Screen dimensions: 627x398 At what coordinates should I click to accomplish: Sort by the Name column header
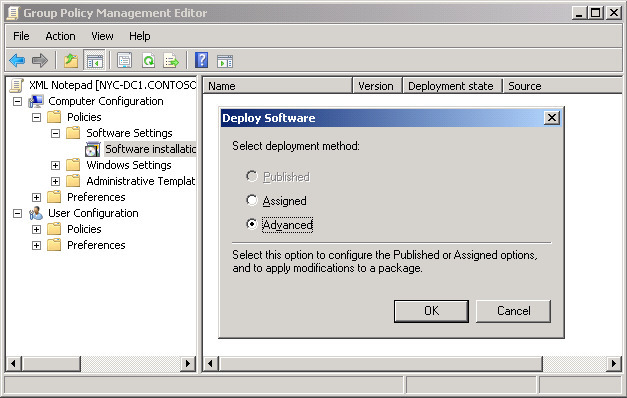click(278, 86)
